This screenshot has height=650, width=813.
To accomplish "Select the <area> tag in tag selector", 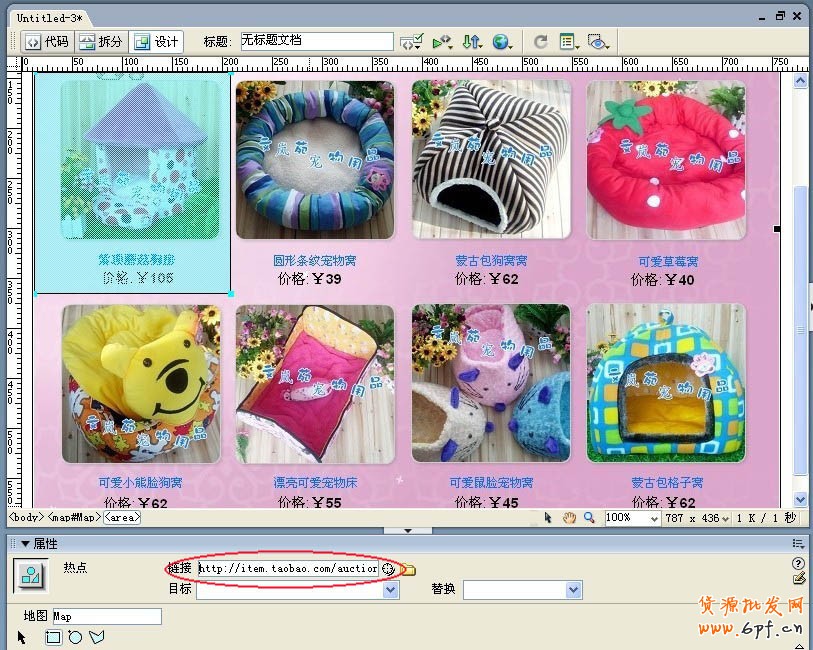I will click(x=122, y=518).
